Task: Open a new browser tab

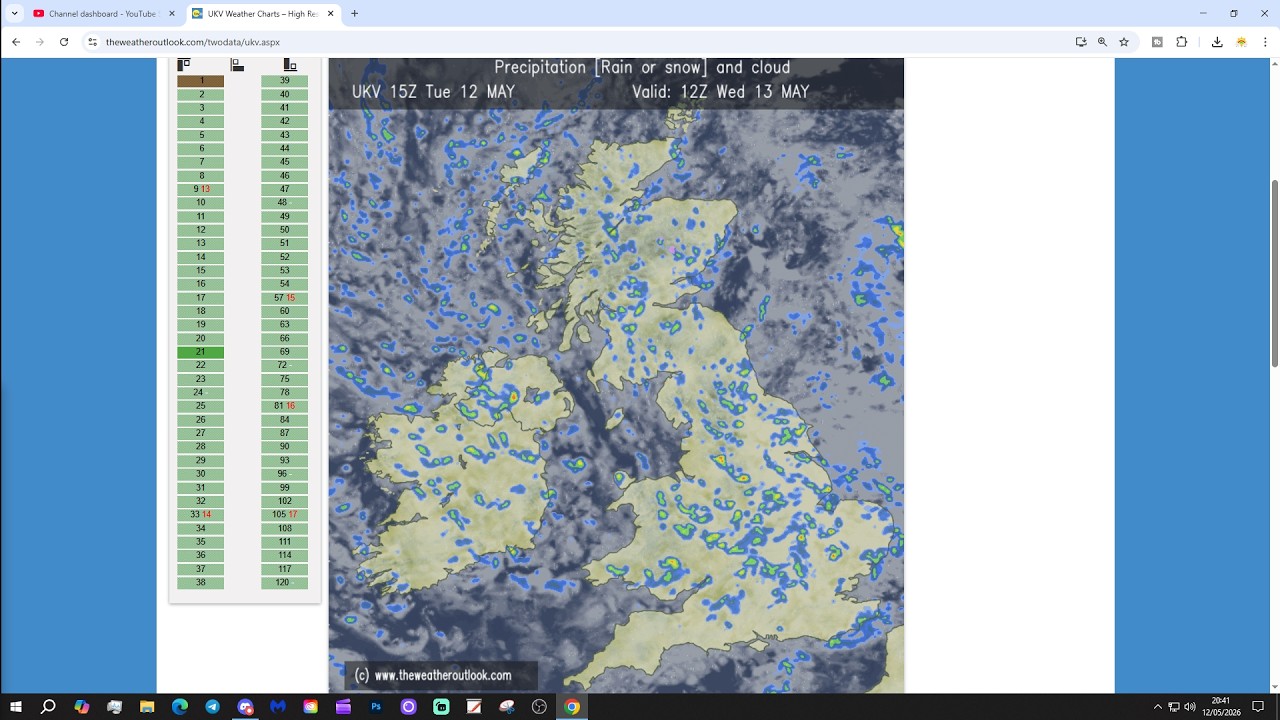Action: 354,14
